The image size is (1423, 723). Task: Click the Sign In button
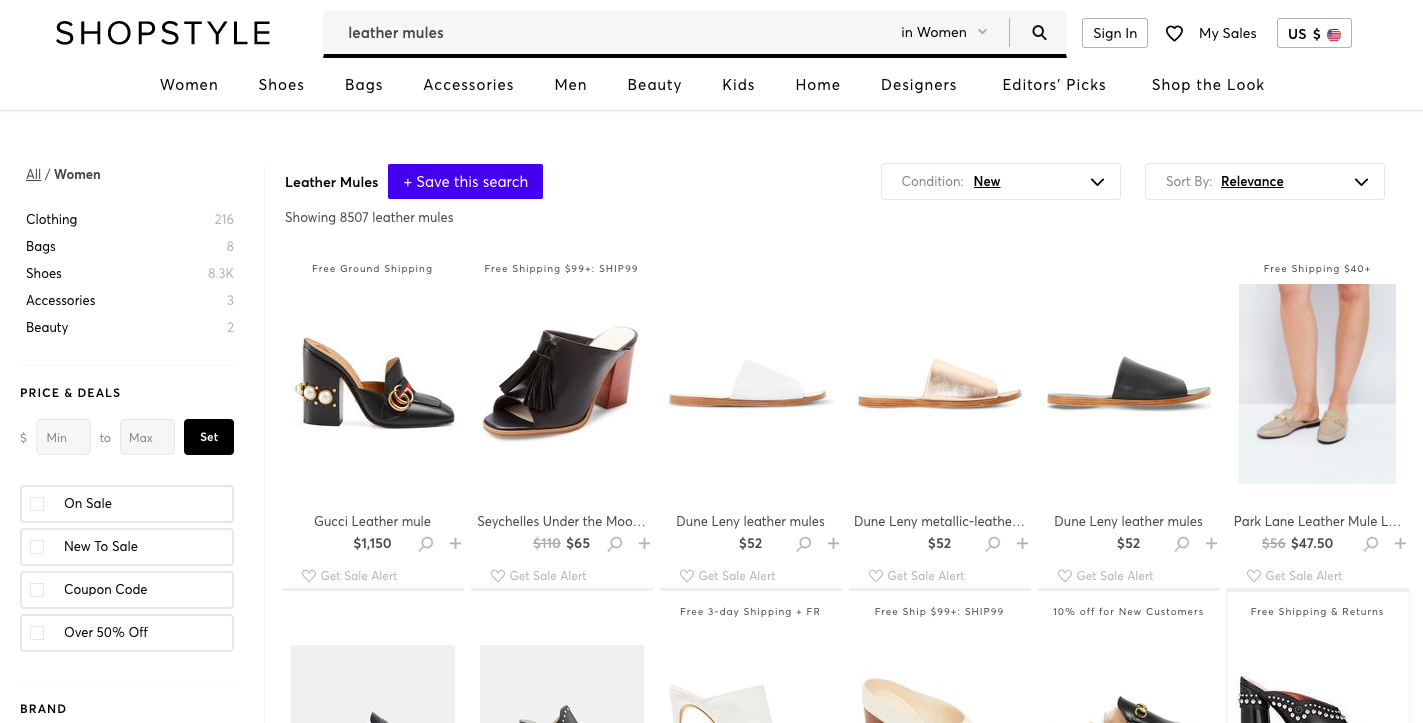(1115, 33)
